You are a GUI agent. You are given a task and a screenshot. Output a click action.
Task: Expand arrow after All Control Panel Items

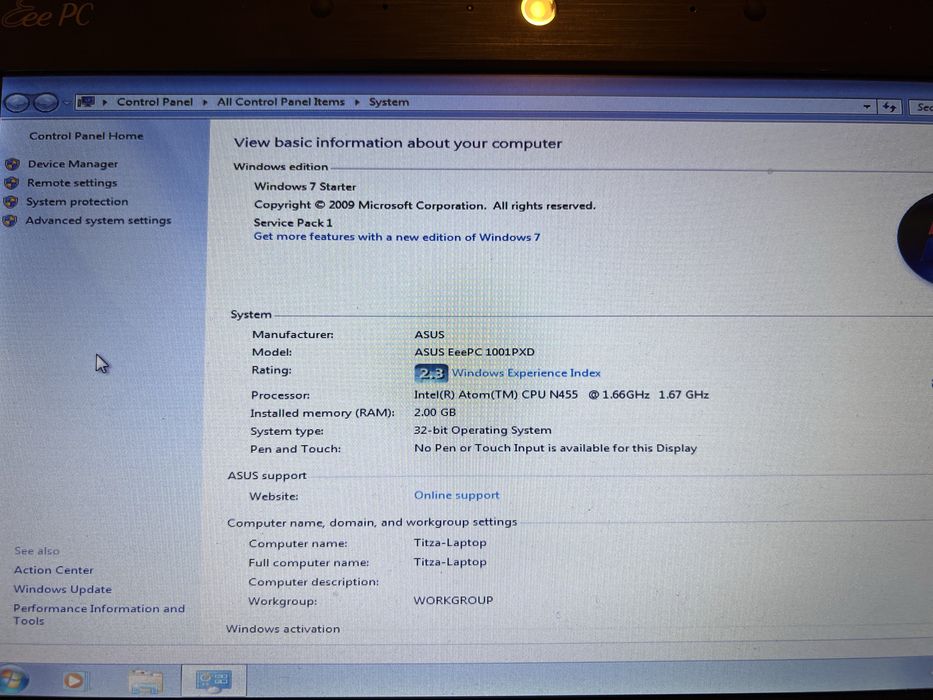click(357, 102)
